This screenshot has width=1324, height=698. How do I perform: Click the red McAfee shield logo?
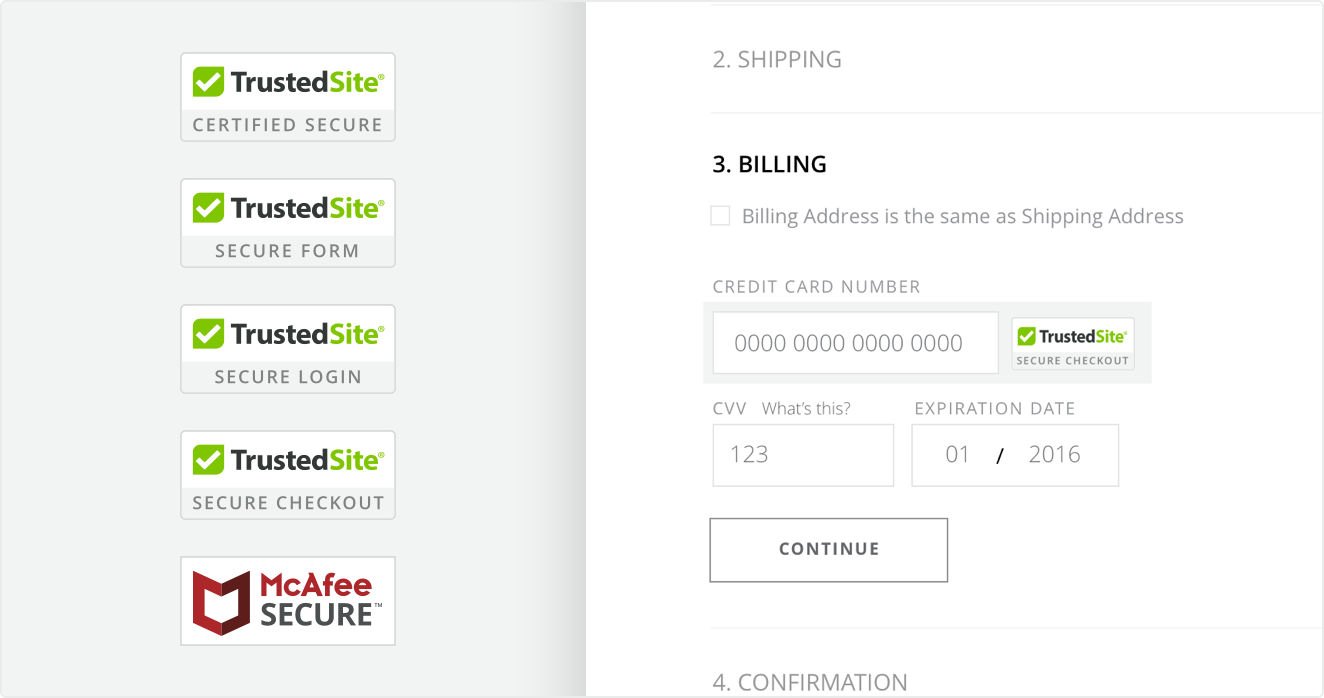[x=221, y=602]
